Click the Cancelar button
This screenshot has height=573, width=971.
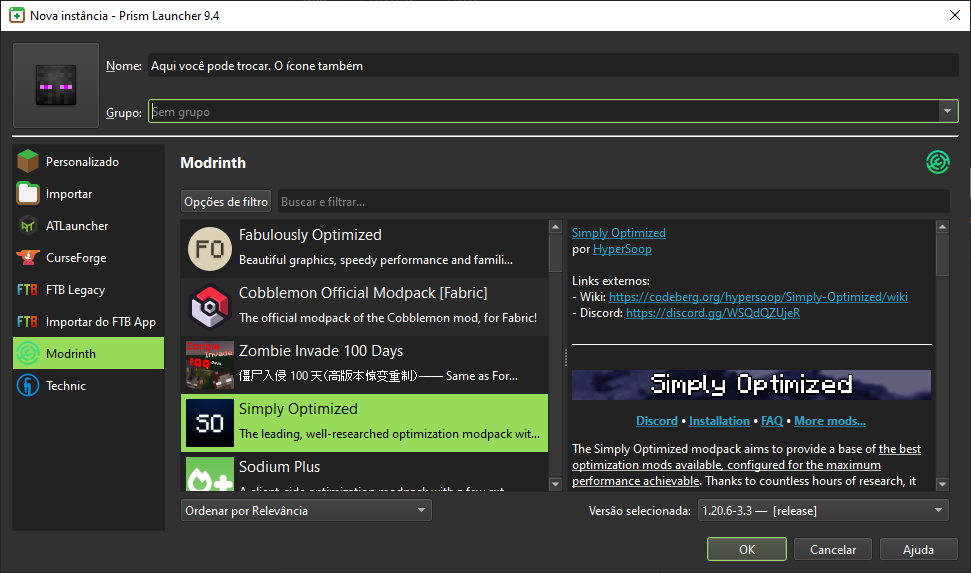[x=833, y=549]
